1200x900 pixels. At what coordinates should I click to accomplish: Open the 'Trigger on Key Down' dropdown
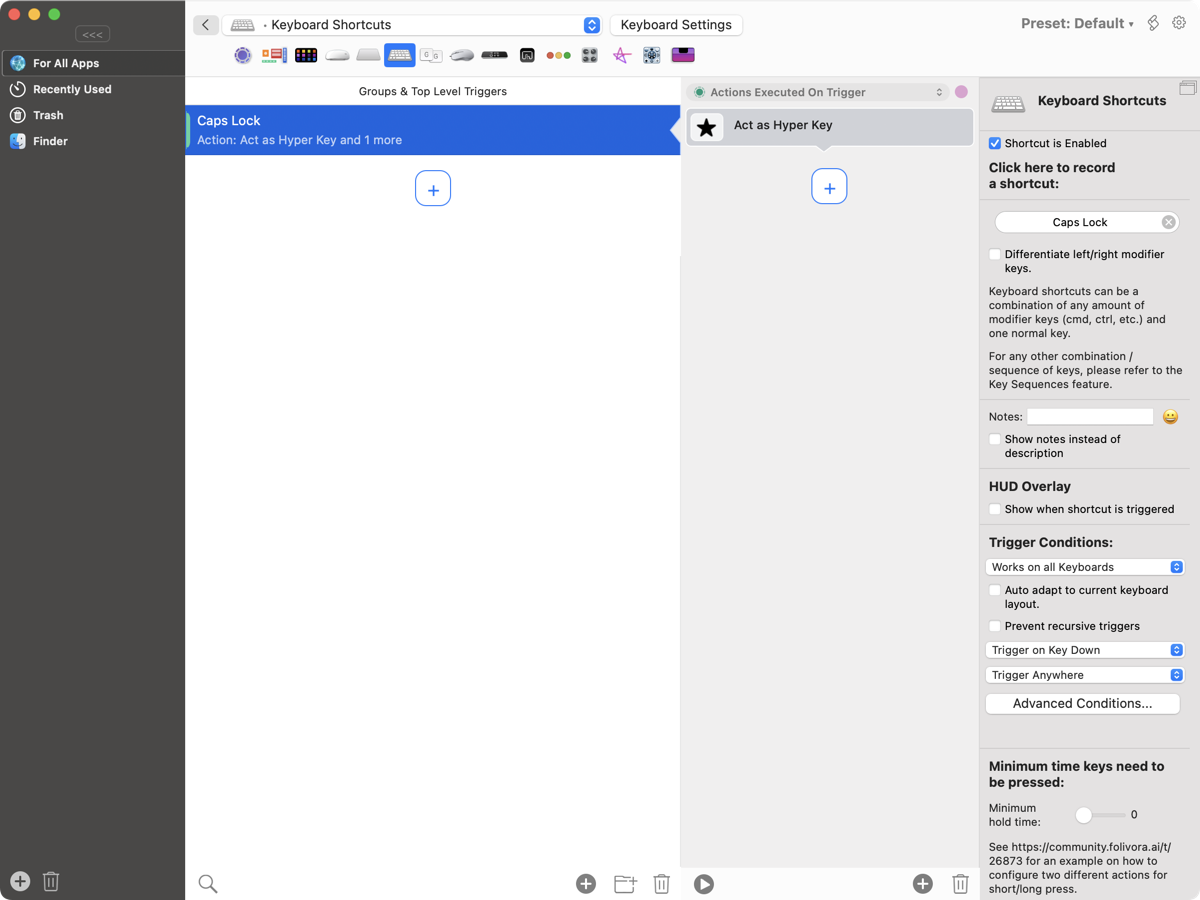(x=1085, y=650)
